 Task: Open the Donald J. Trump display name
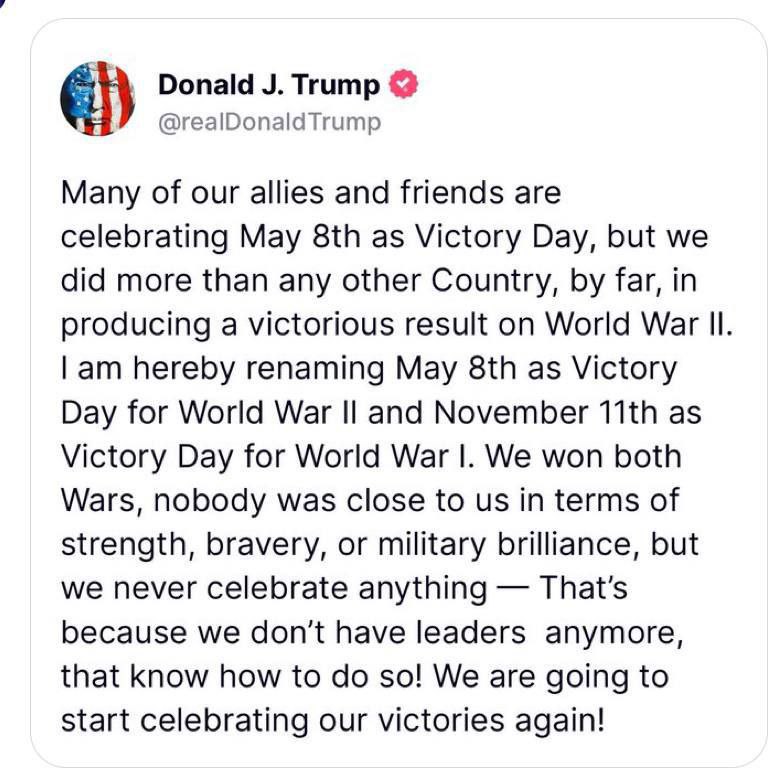pyautogui.click(x=269, y=86)
